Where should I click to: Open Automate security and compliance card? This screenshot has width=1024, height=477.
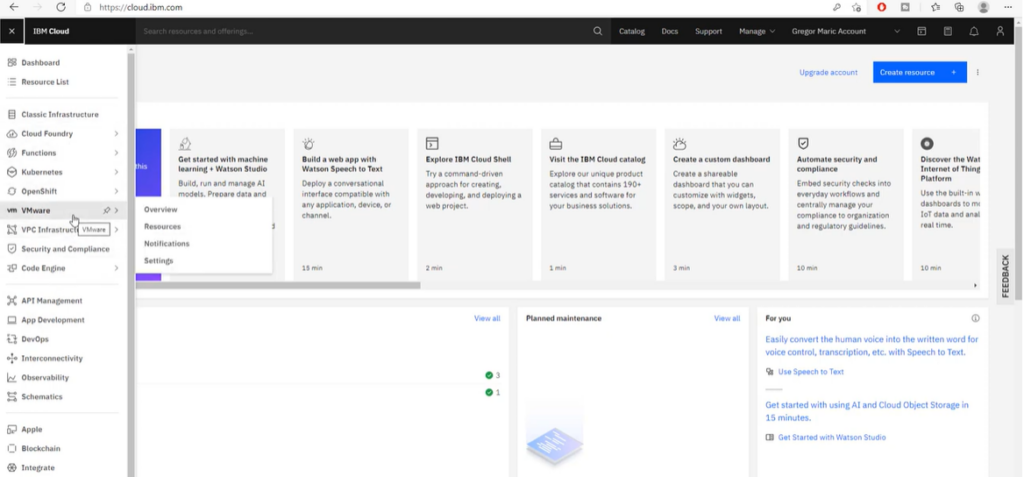[846, 205]
